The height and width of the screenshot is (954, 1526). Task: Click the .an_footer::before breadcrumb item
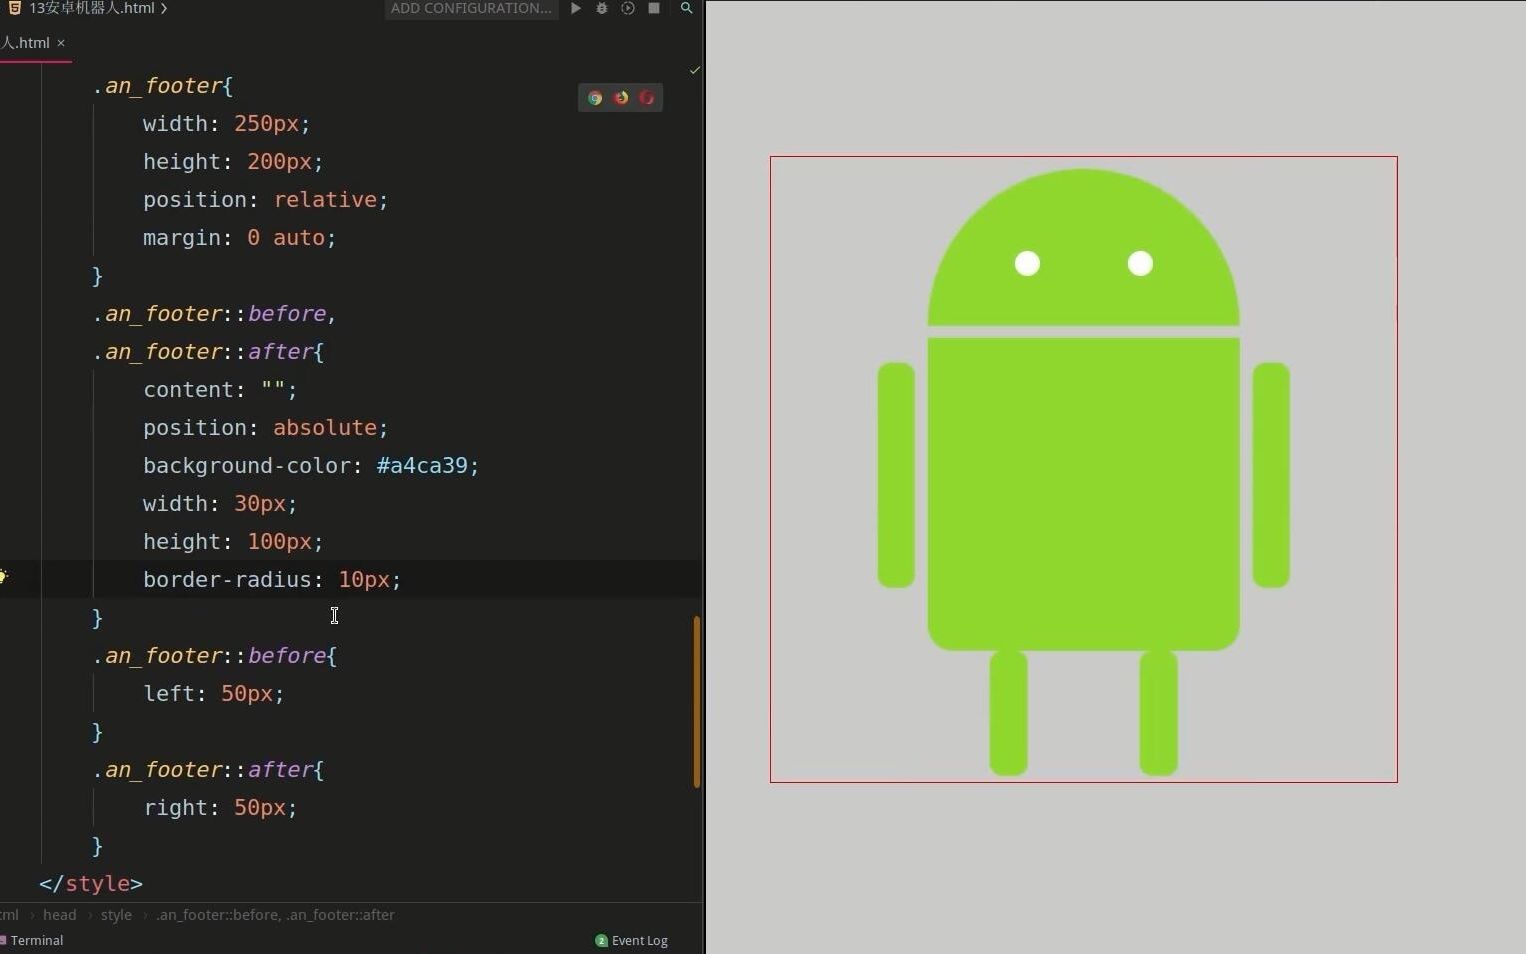[275, 915]
